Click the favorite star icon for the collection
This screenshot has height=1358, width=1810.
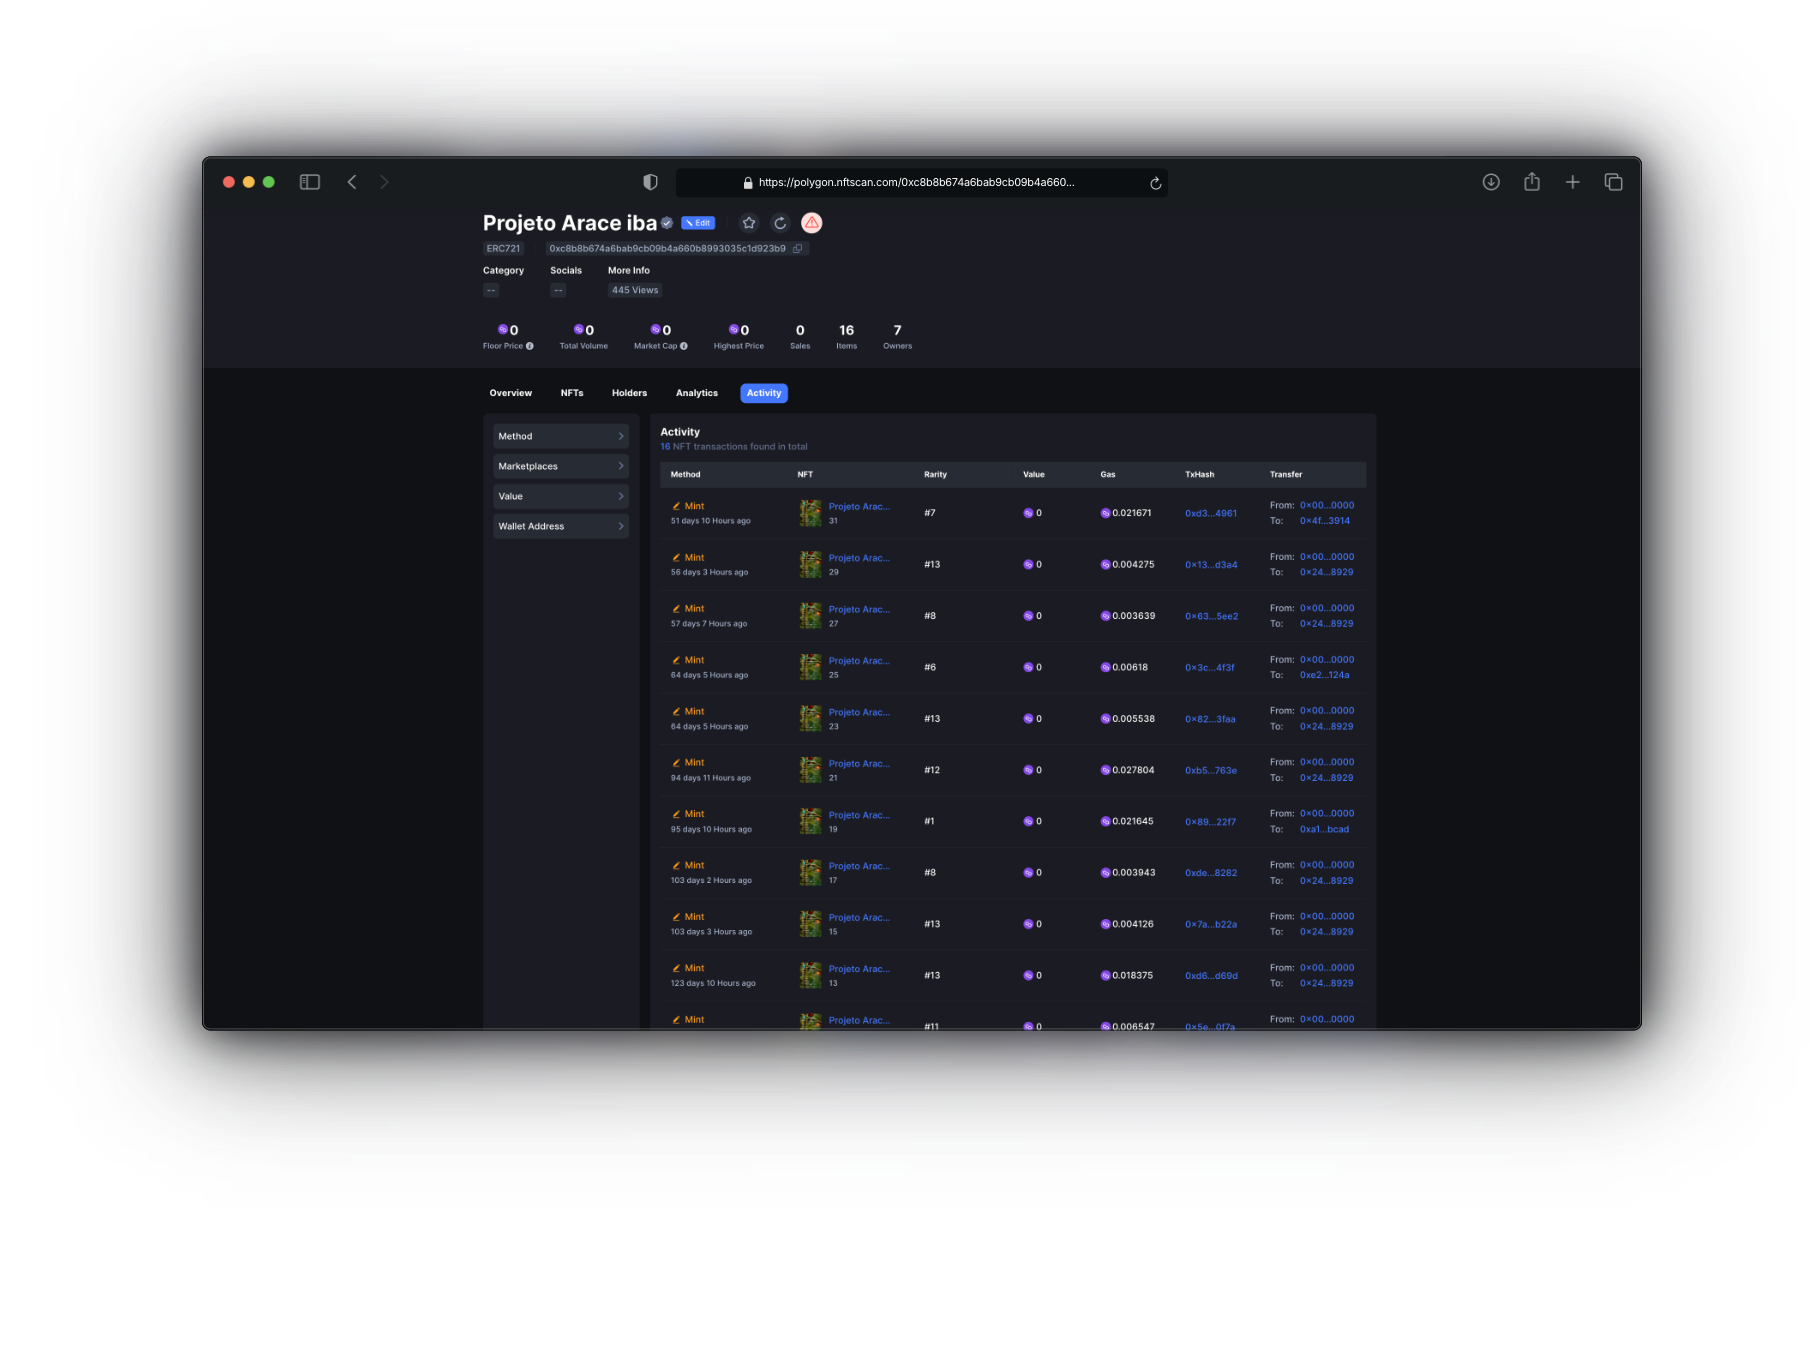pyautogui.click(x=749, y=223)
